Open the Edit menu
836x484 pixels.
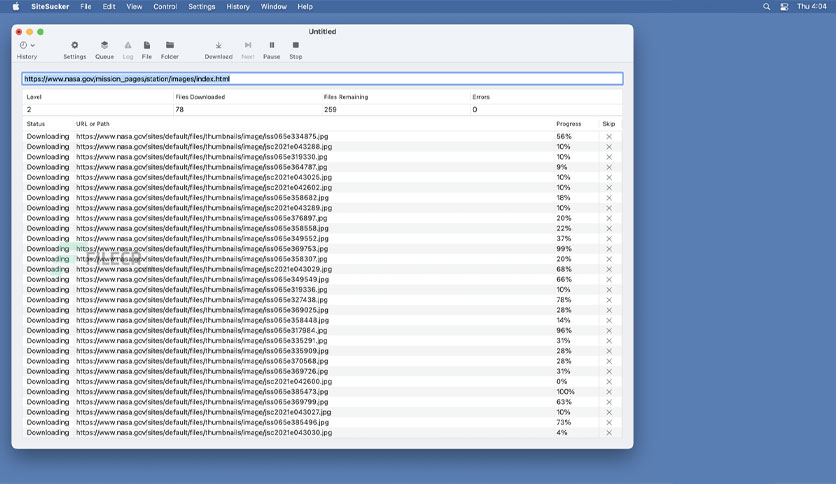pyautogui.click(x=109, y=6)
